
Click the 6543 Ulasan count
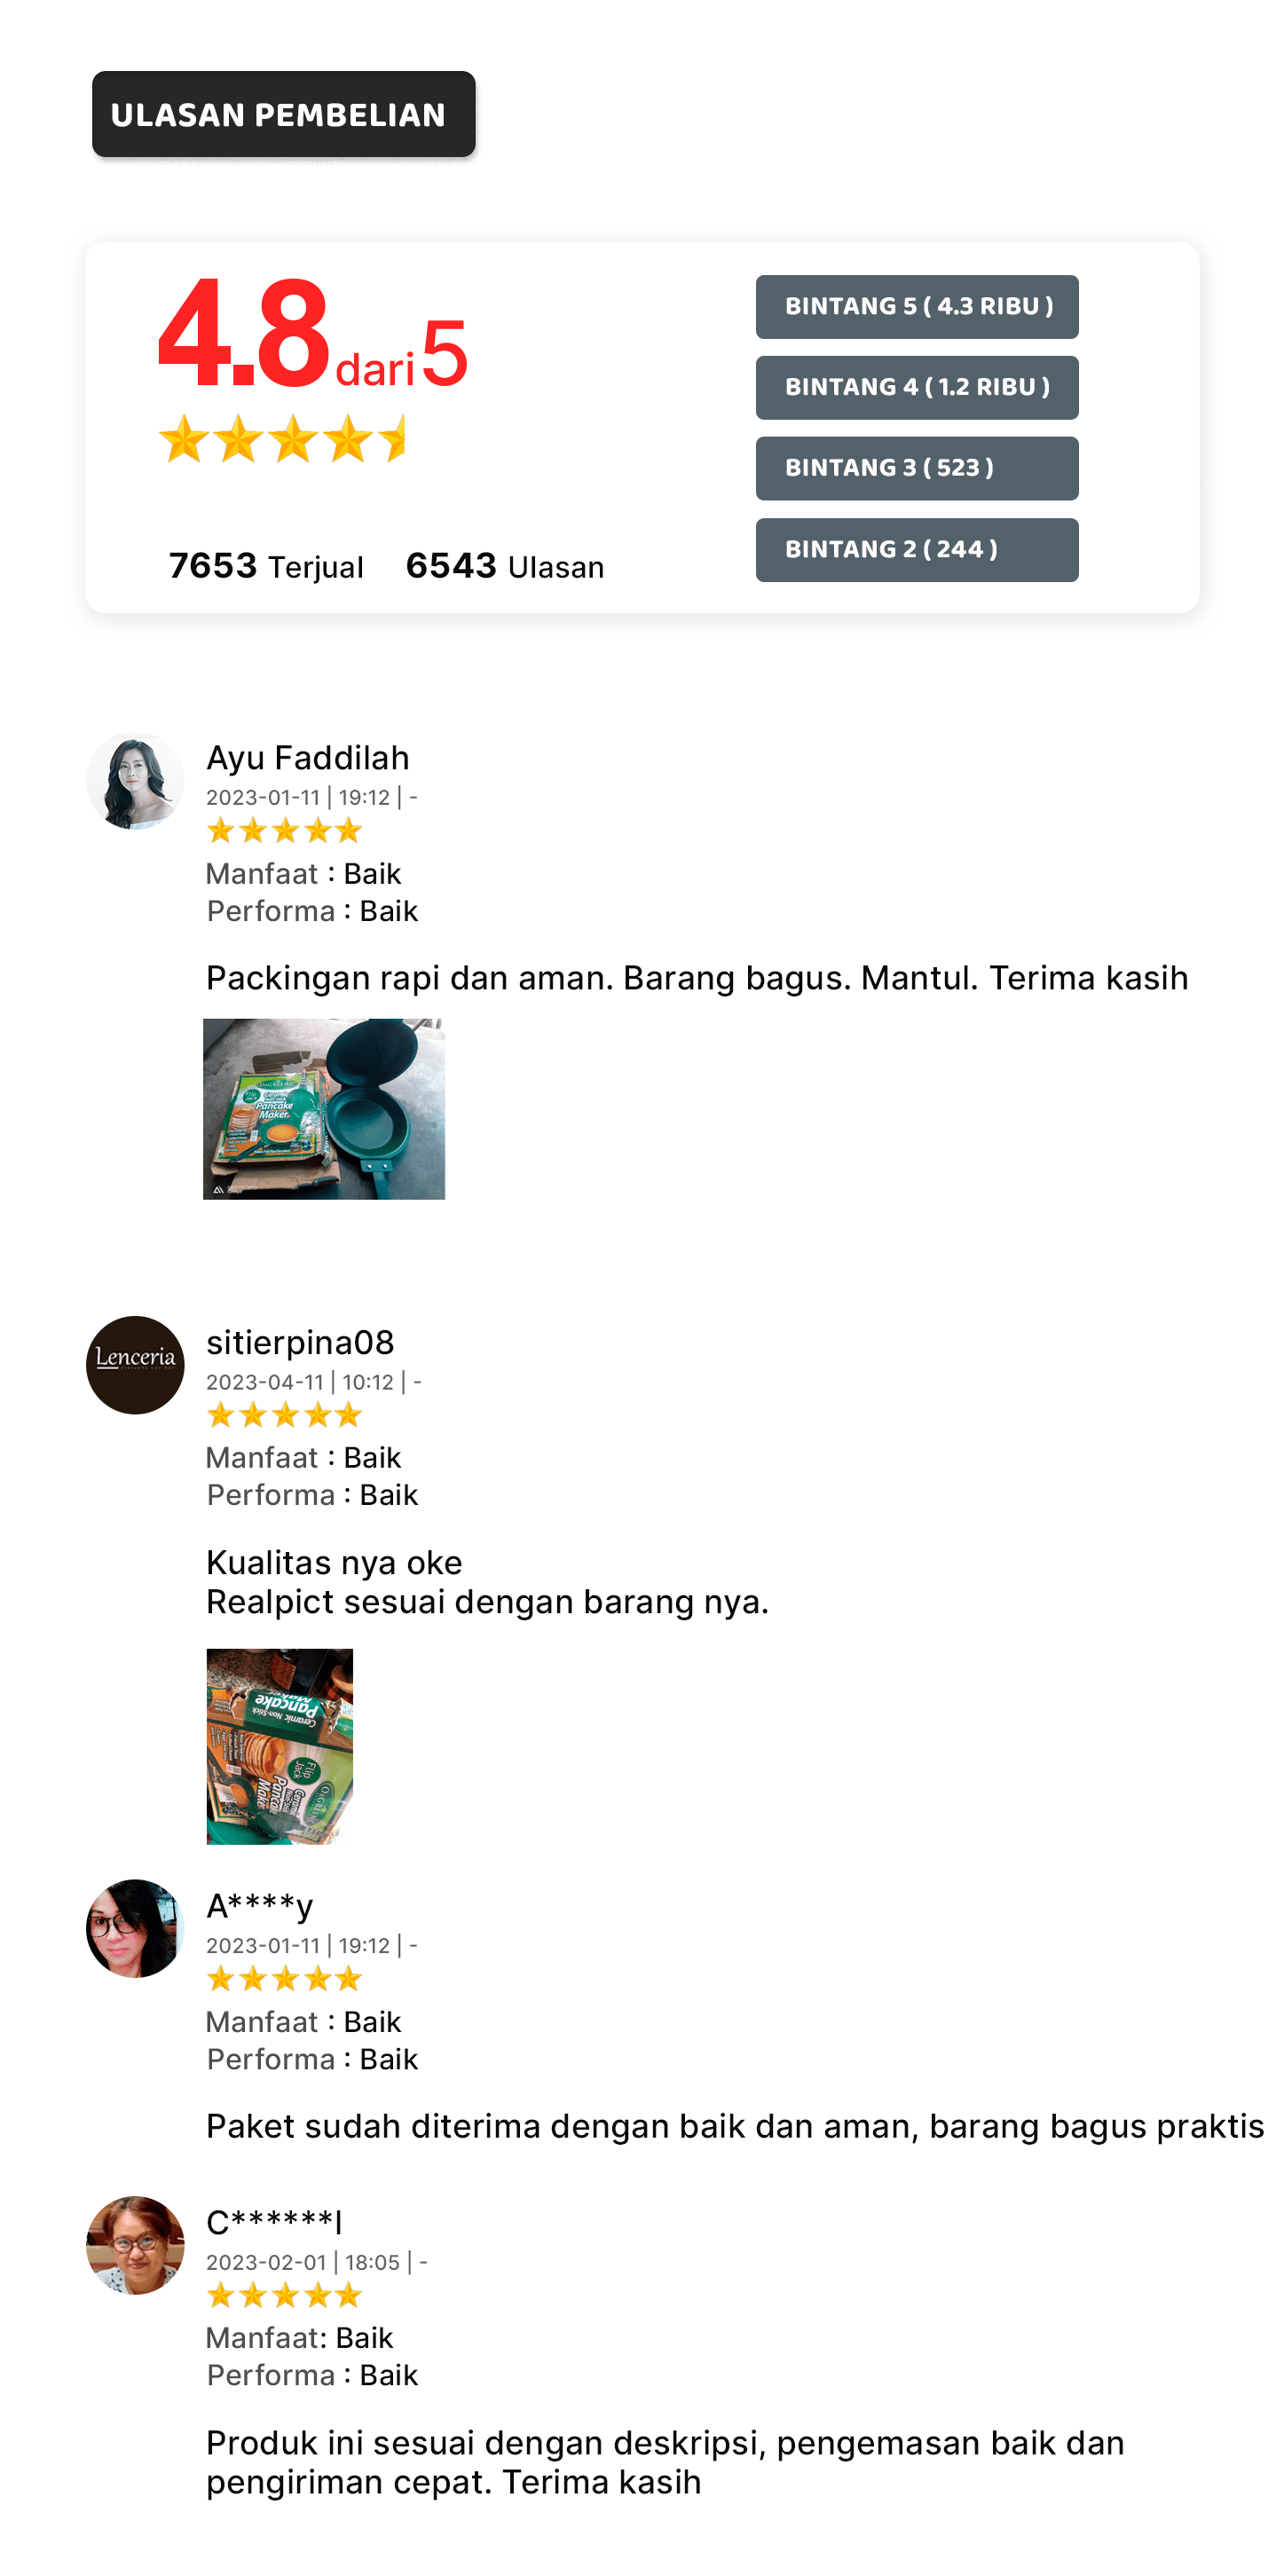[x=505, y=566]
